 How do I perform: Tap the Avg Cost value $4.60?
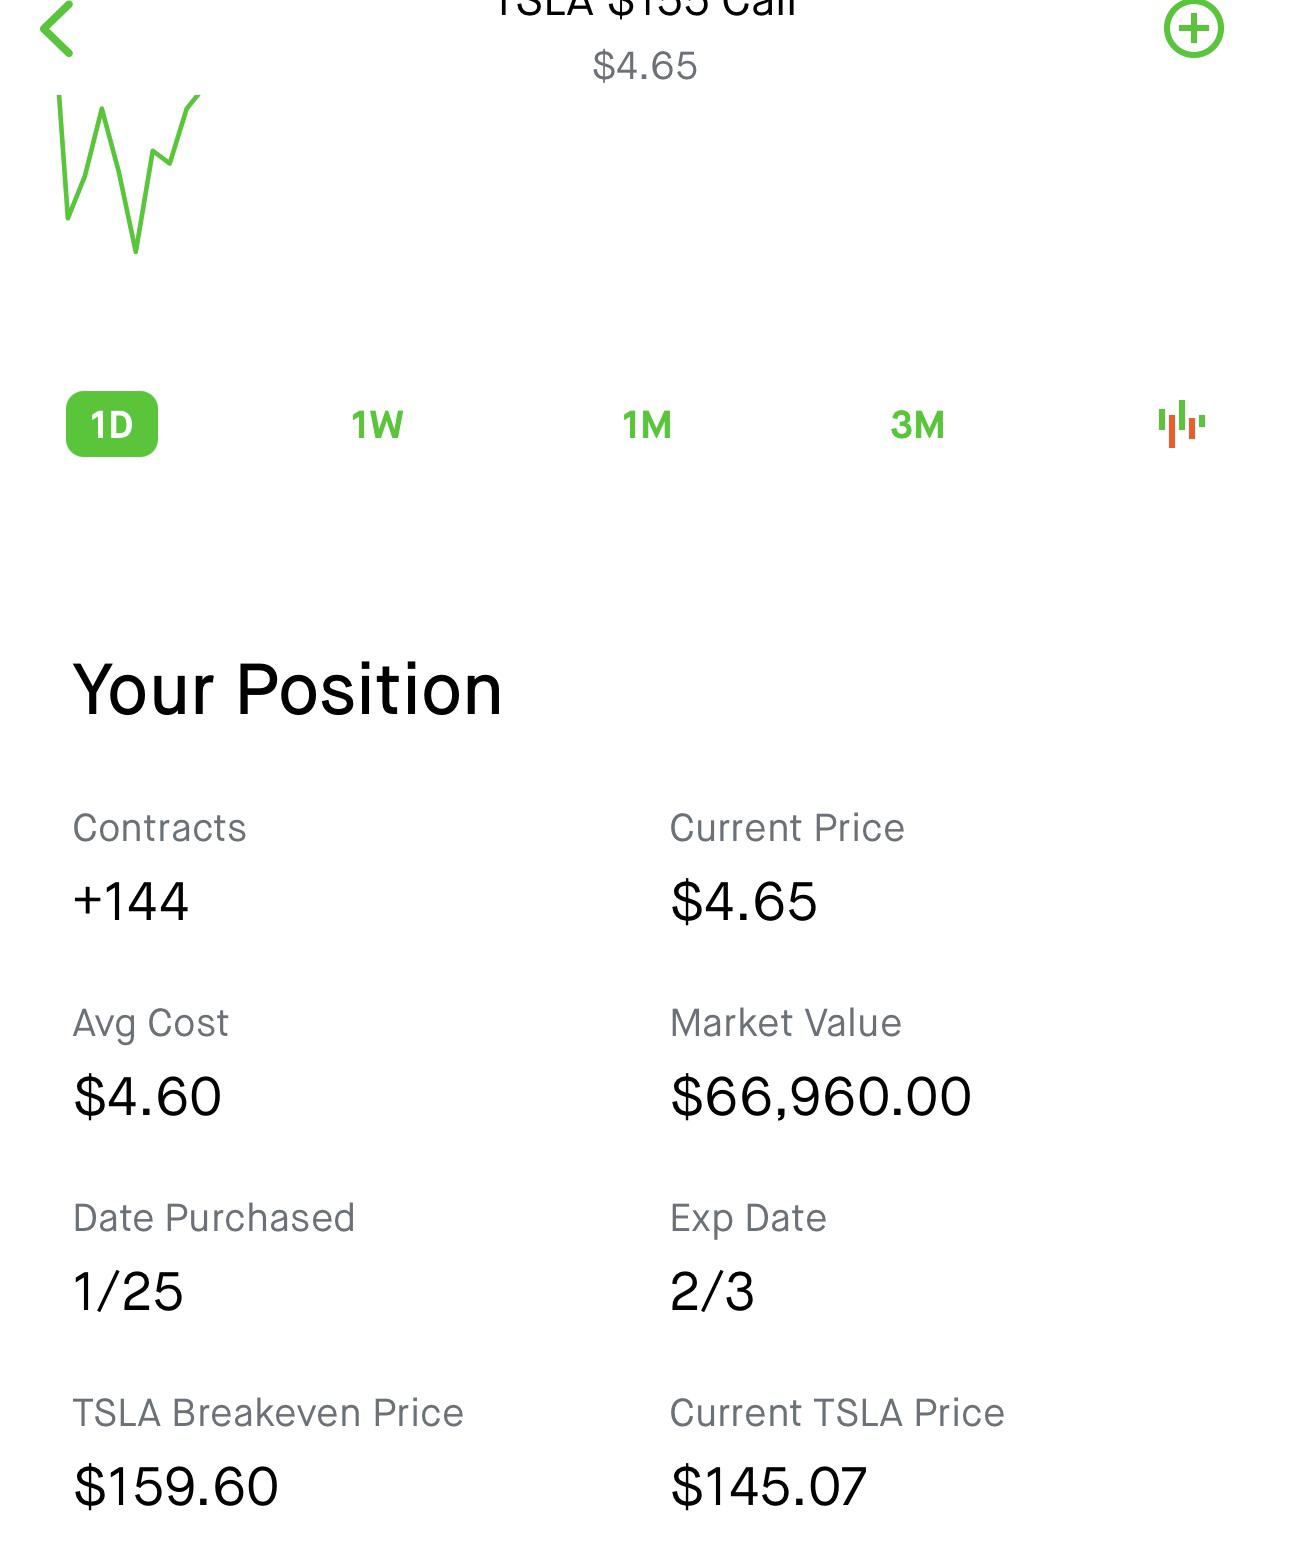point(147,1096)
